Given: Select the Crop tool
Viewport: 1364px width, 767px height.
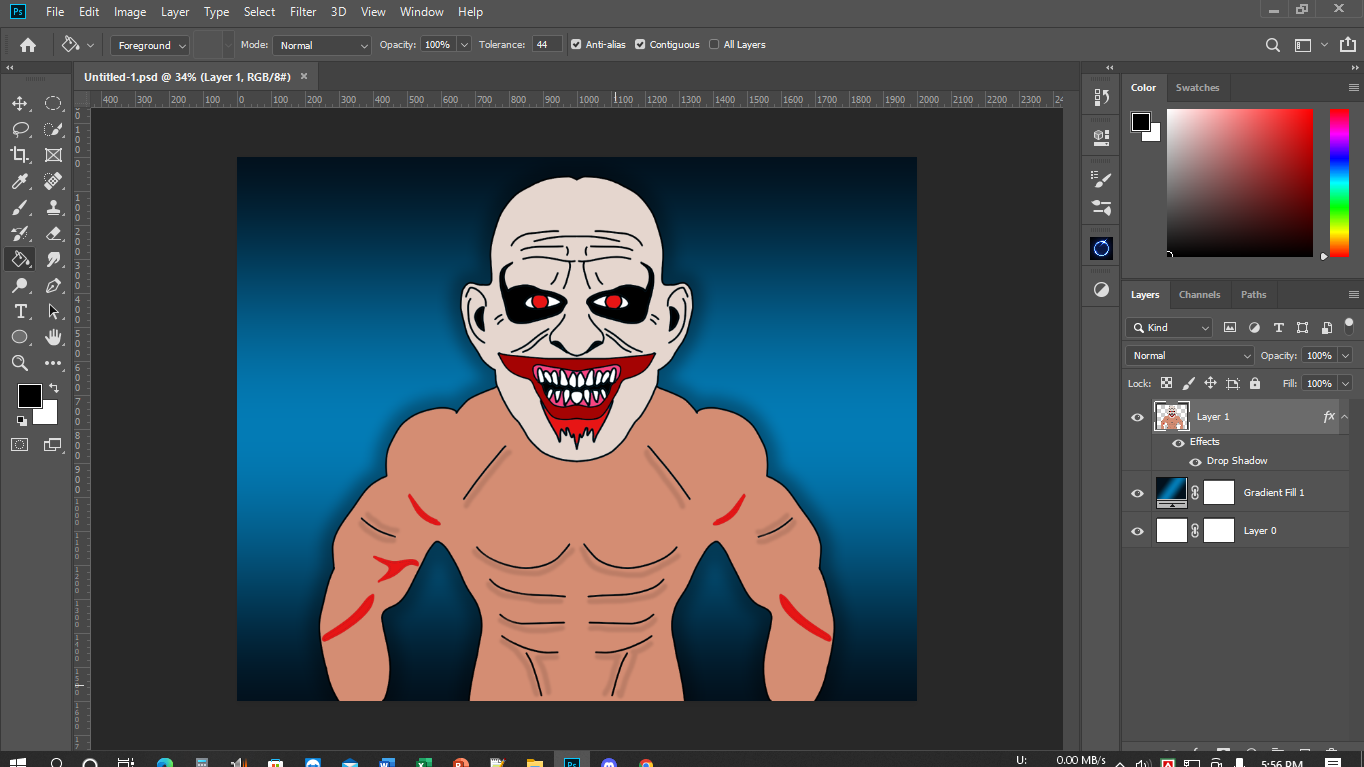Looking at the screenshot, I should coord(20,155).
